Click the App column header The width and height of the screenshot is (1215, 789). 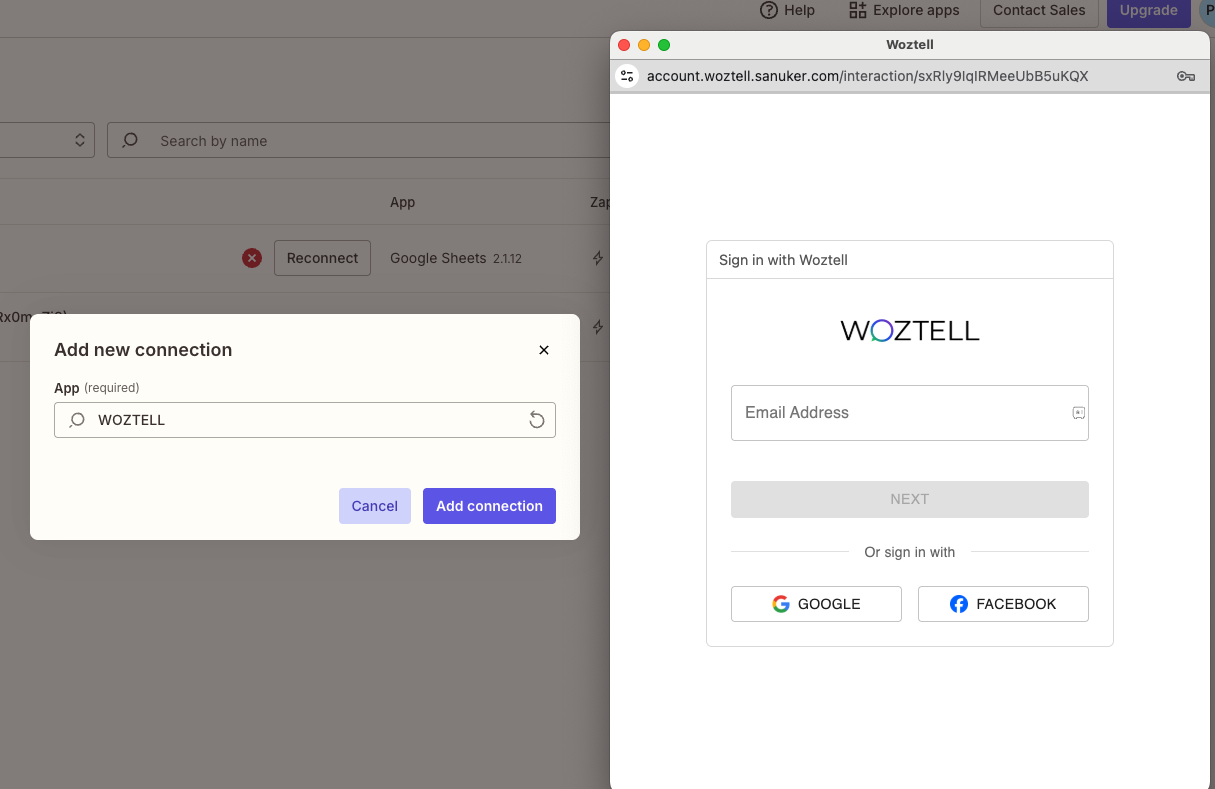(x=402, y=202)
